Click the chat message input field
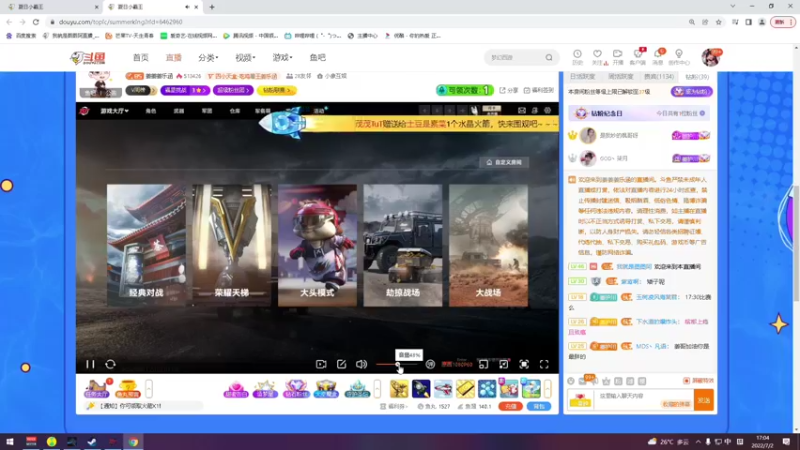This screenshot has width=800, height=450. pyautogui.click(x=643, y=399)
